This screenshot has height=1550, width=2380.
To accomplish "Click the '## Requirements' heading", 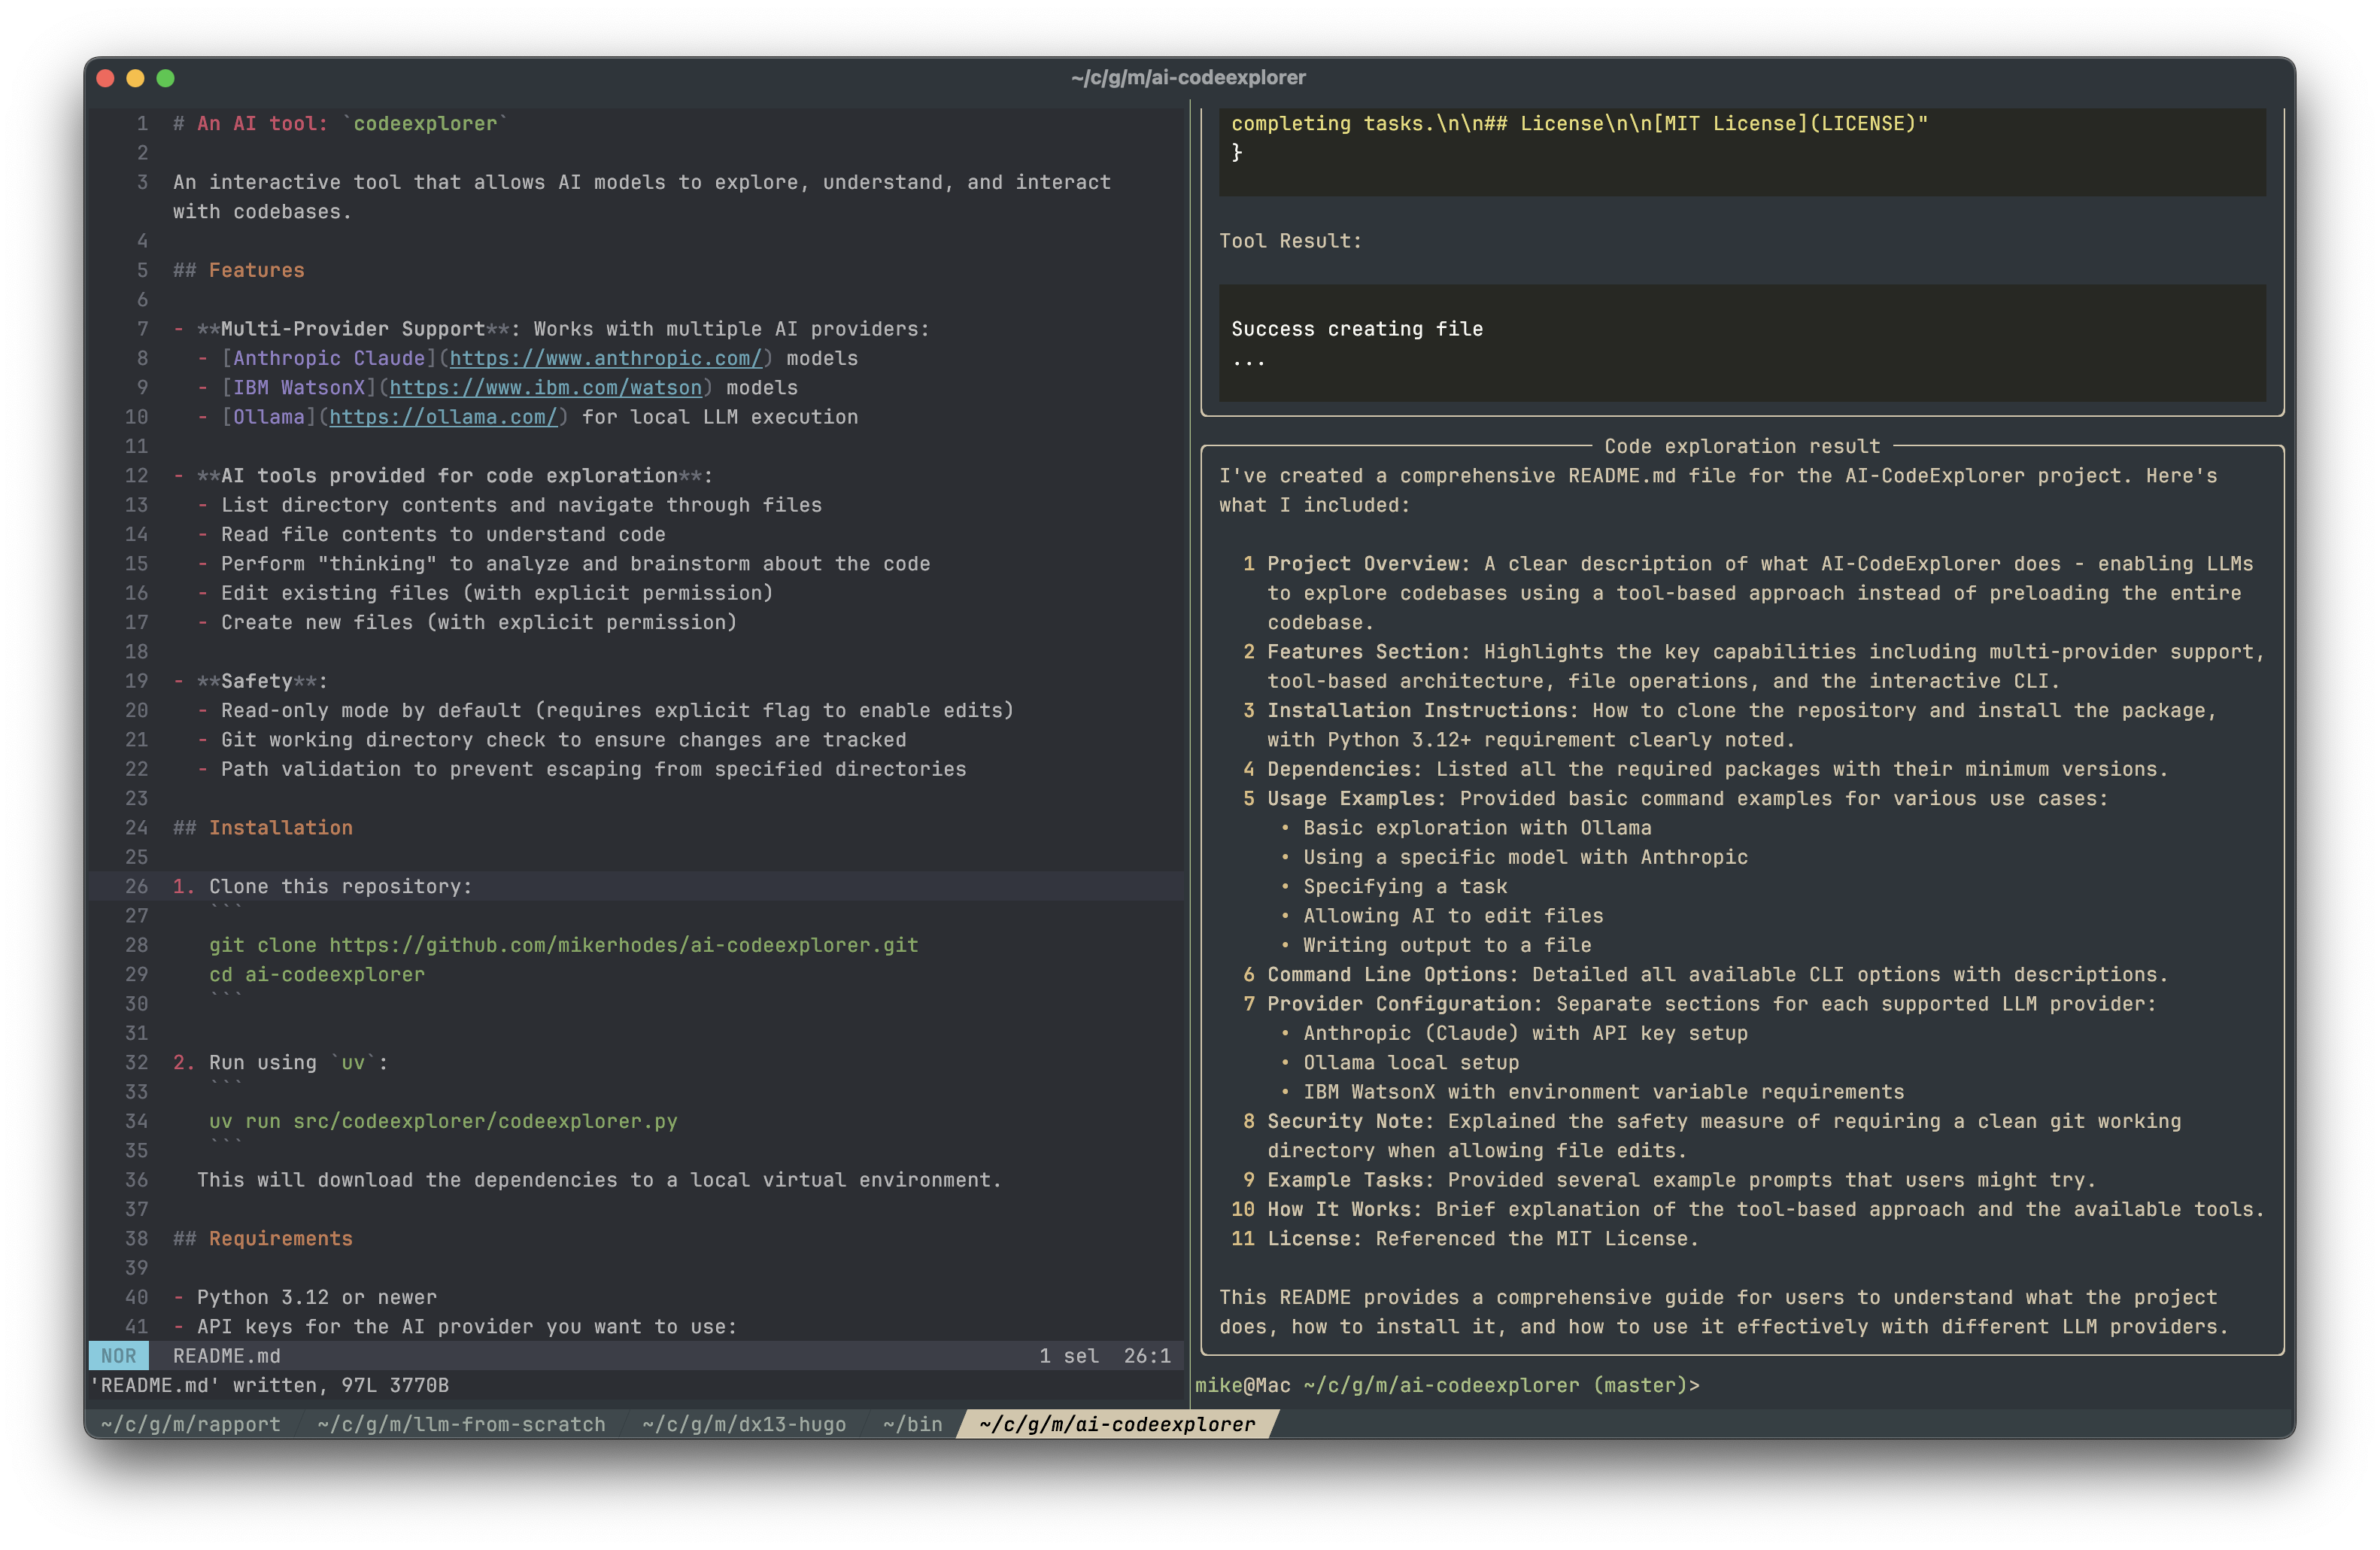I will (x=263, y=1238).
